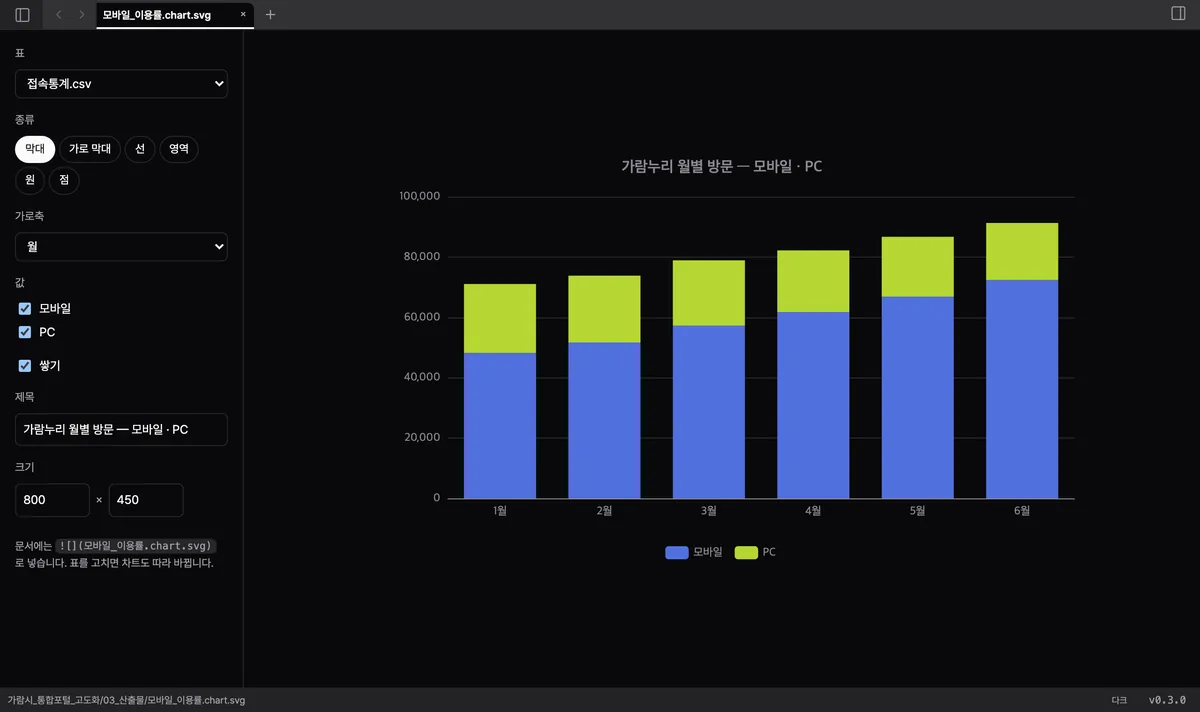Click the file path in status bar
This screenshot has width=1200, height=712.
pyautogui.click(x=126, y=700)
